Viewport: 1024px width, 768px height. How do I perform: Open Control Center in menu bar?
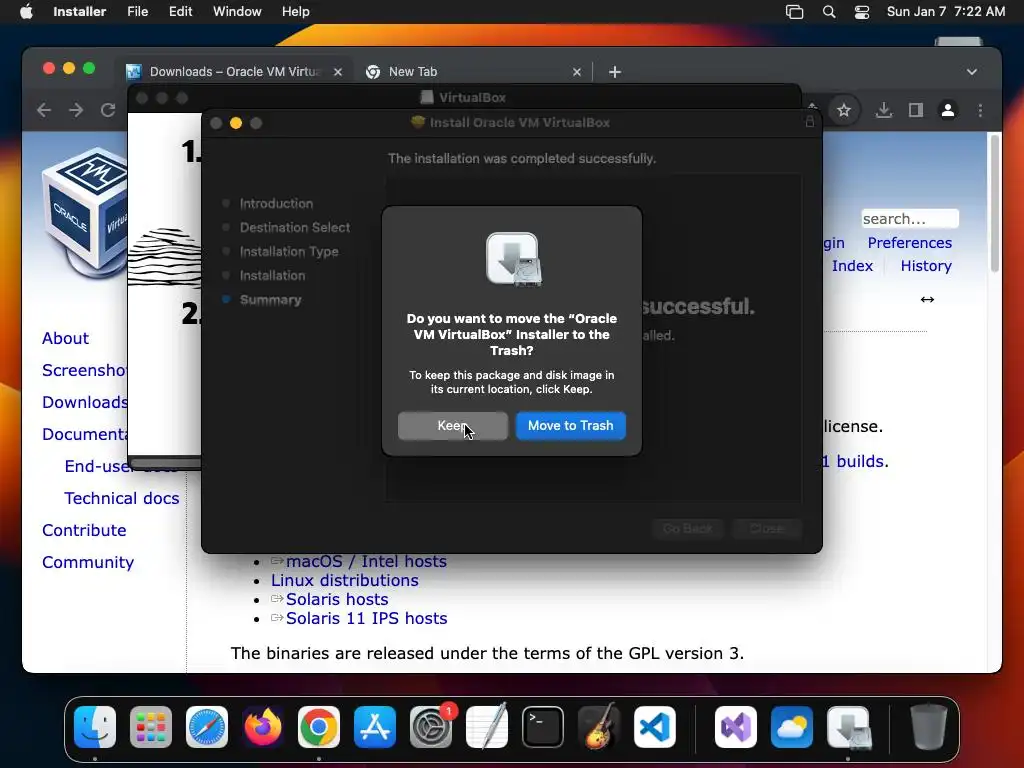[862, 12]
